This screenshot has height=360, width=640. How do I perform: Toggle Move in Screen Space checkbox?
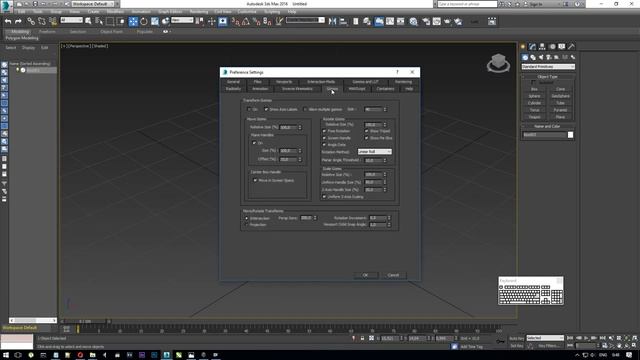[x=255, y=180]
